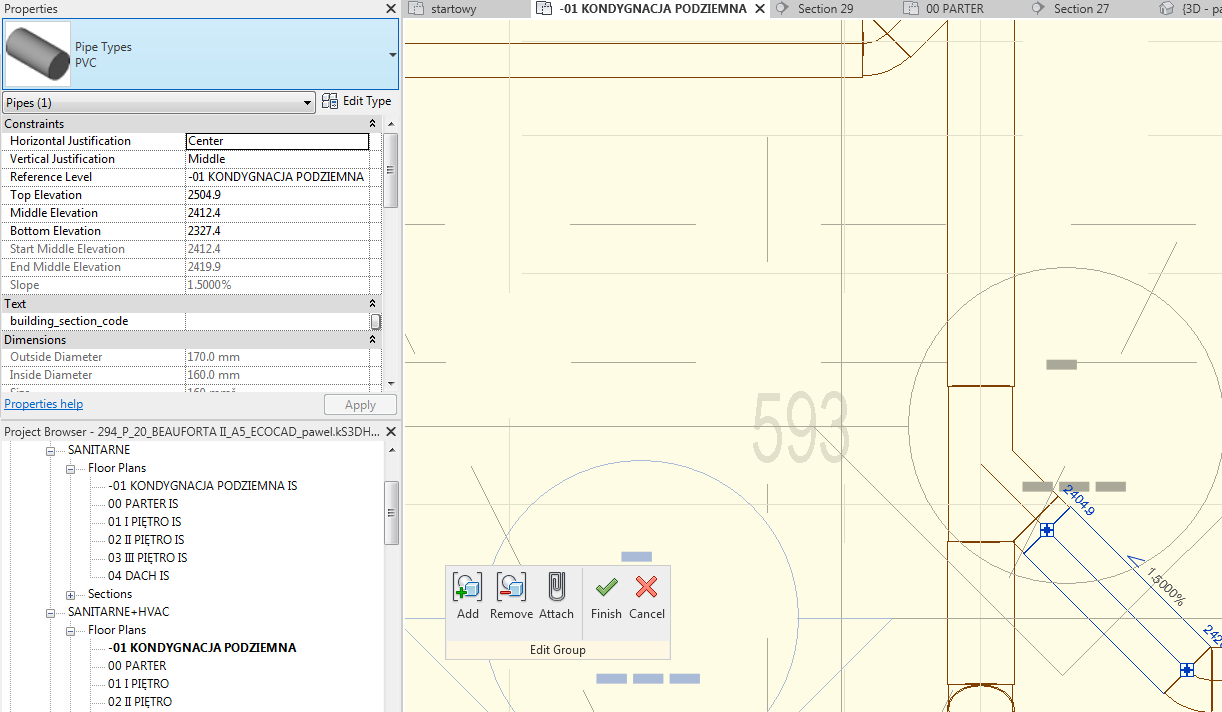
Task: Close the Properties panel
Action: [391, 8]
